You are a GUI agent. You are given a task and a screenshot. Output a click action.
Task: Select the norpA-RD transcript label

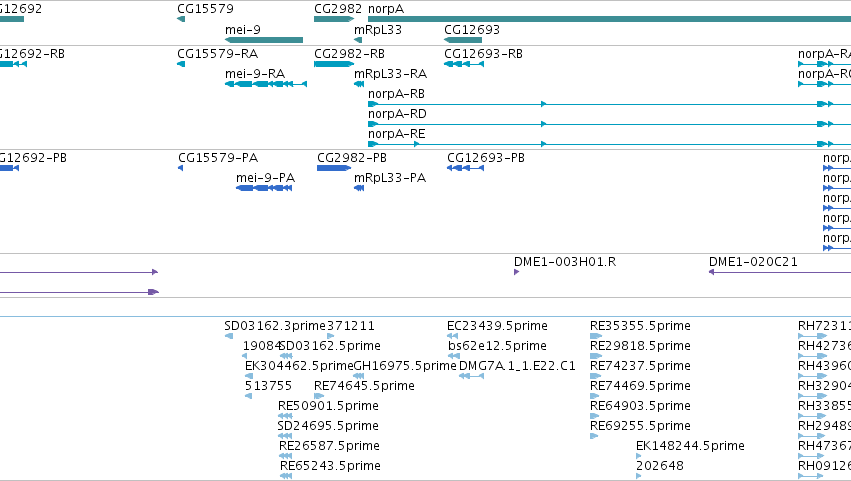coord(397,114)
